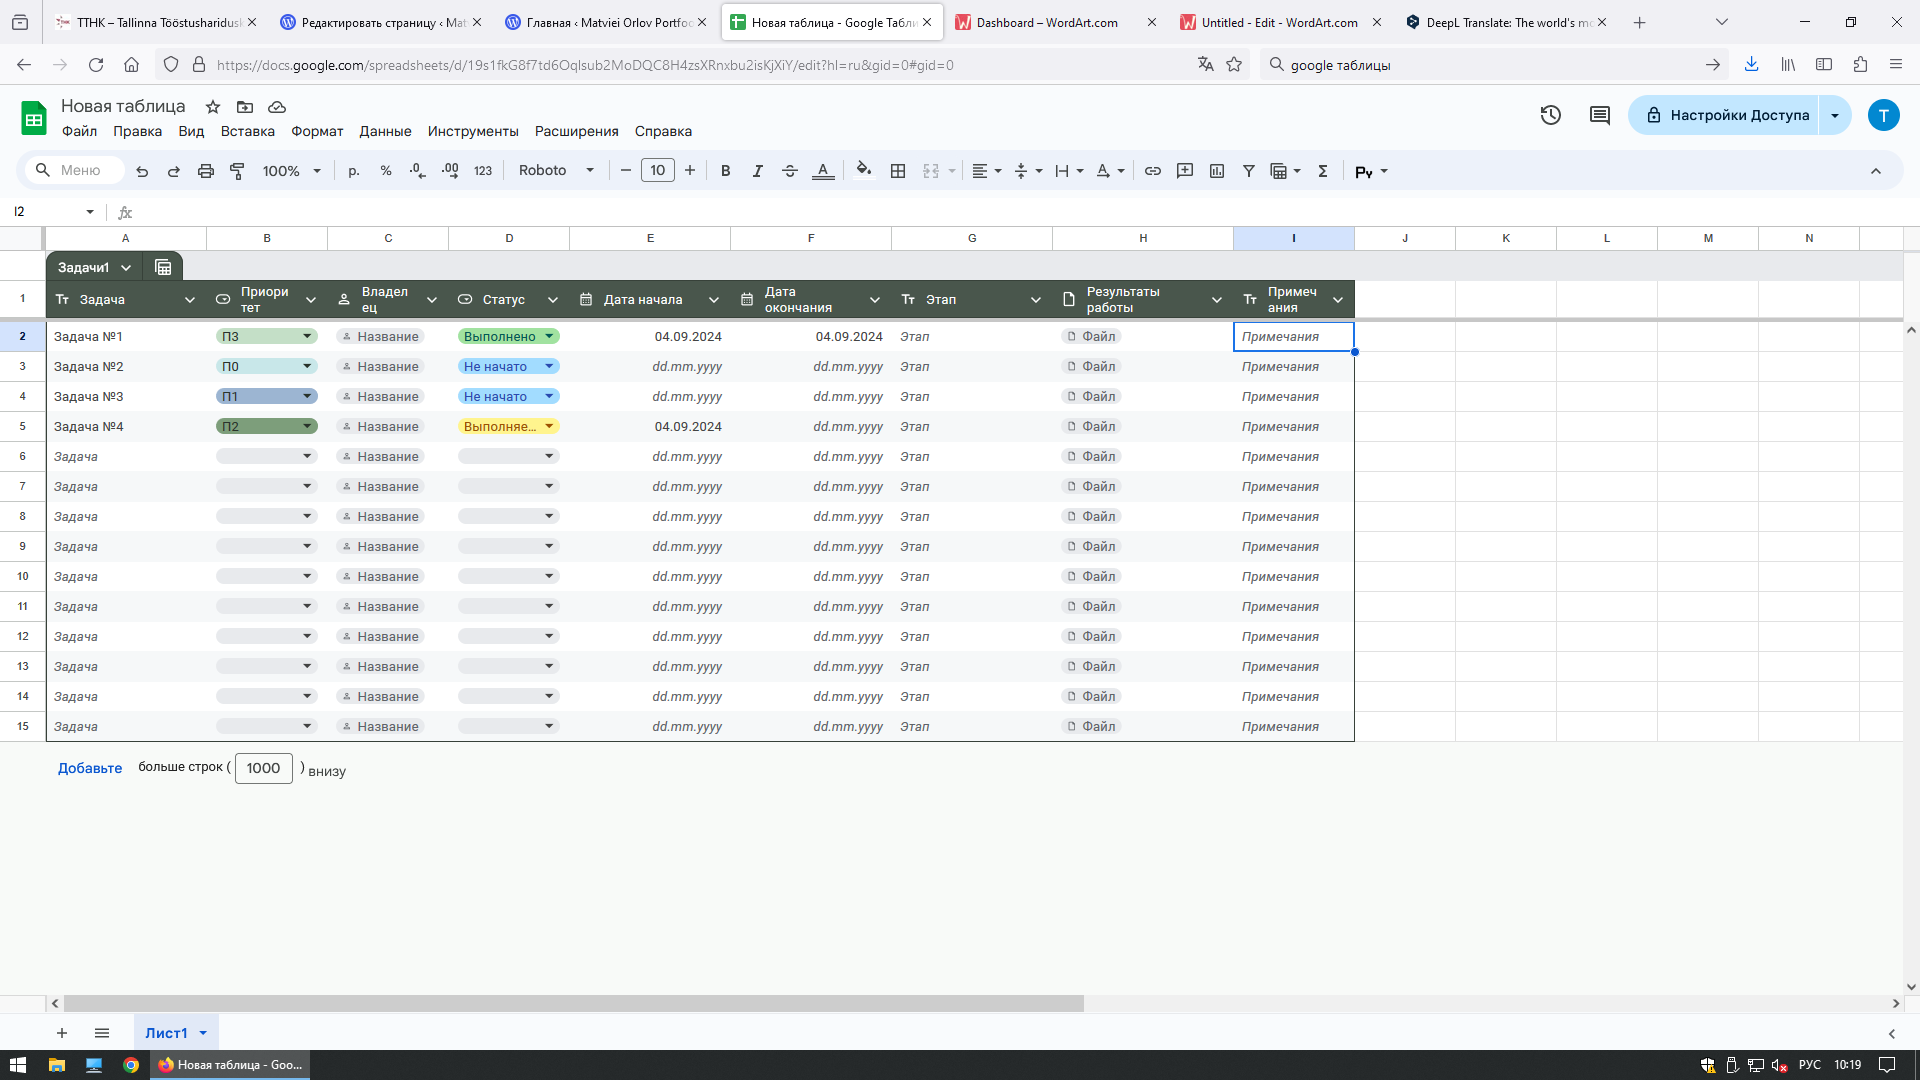Screen dimensions: 1920x1080
Task: Open status dropdown for Задача №1
Action: (x=550, y=337)
